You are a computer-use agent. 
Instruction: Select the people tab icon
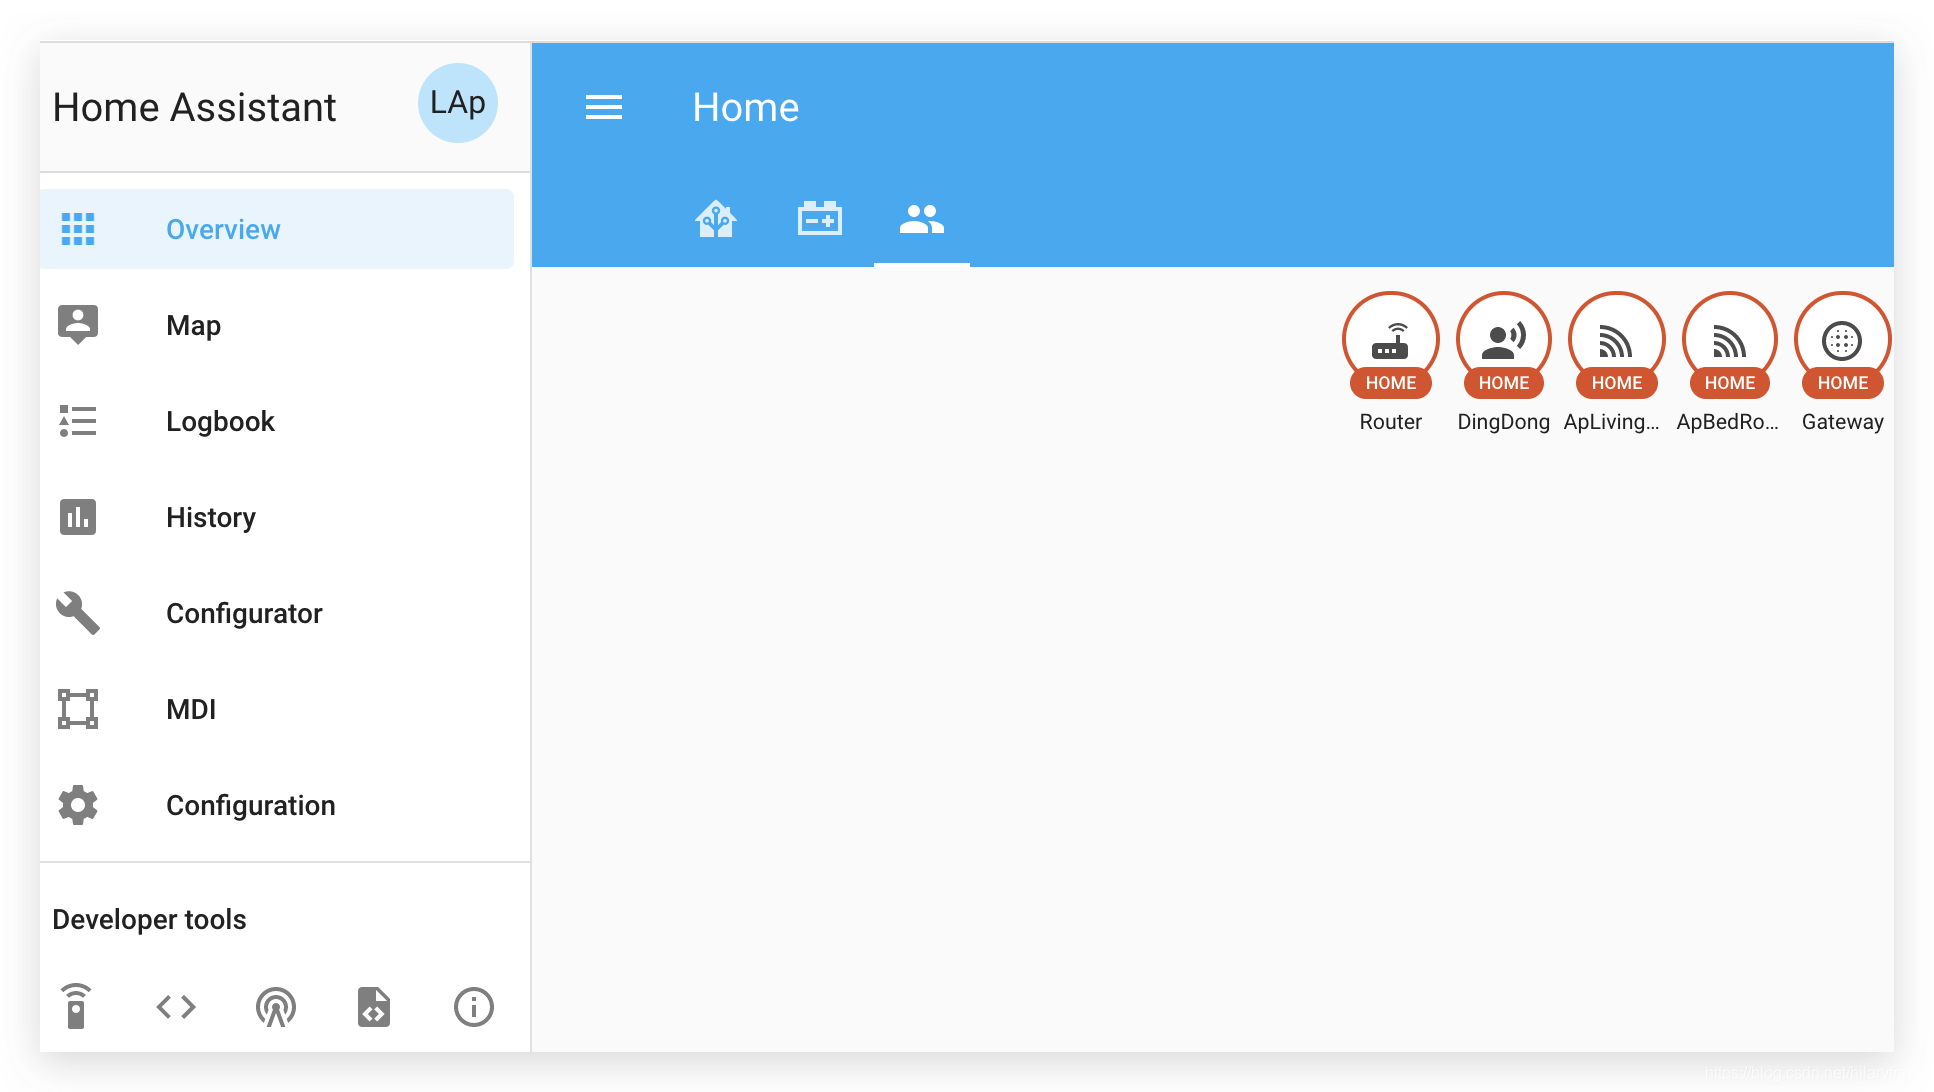921,219
